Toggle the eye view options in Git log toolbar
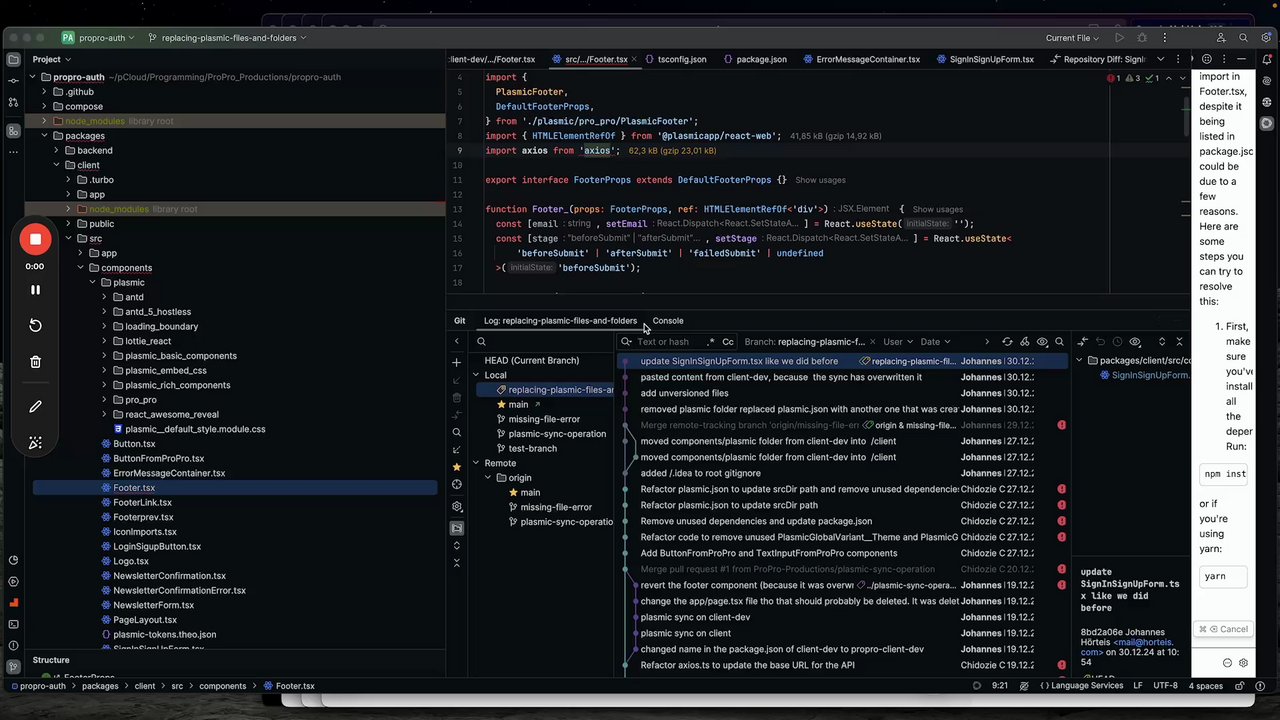 [x=1042, y=342]
